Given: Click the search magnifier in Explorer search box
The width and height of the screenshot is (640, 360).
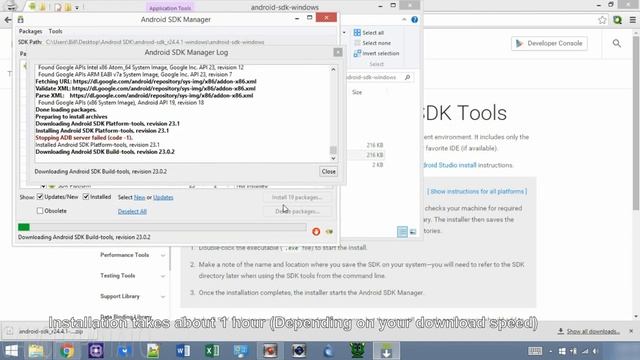Looking at the screenshot, I should 407,77.
